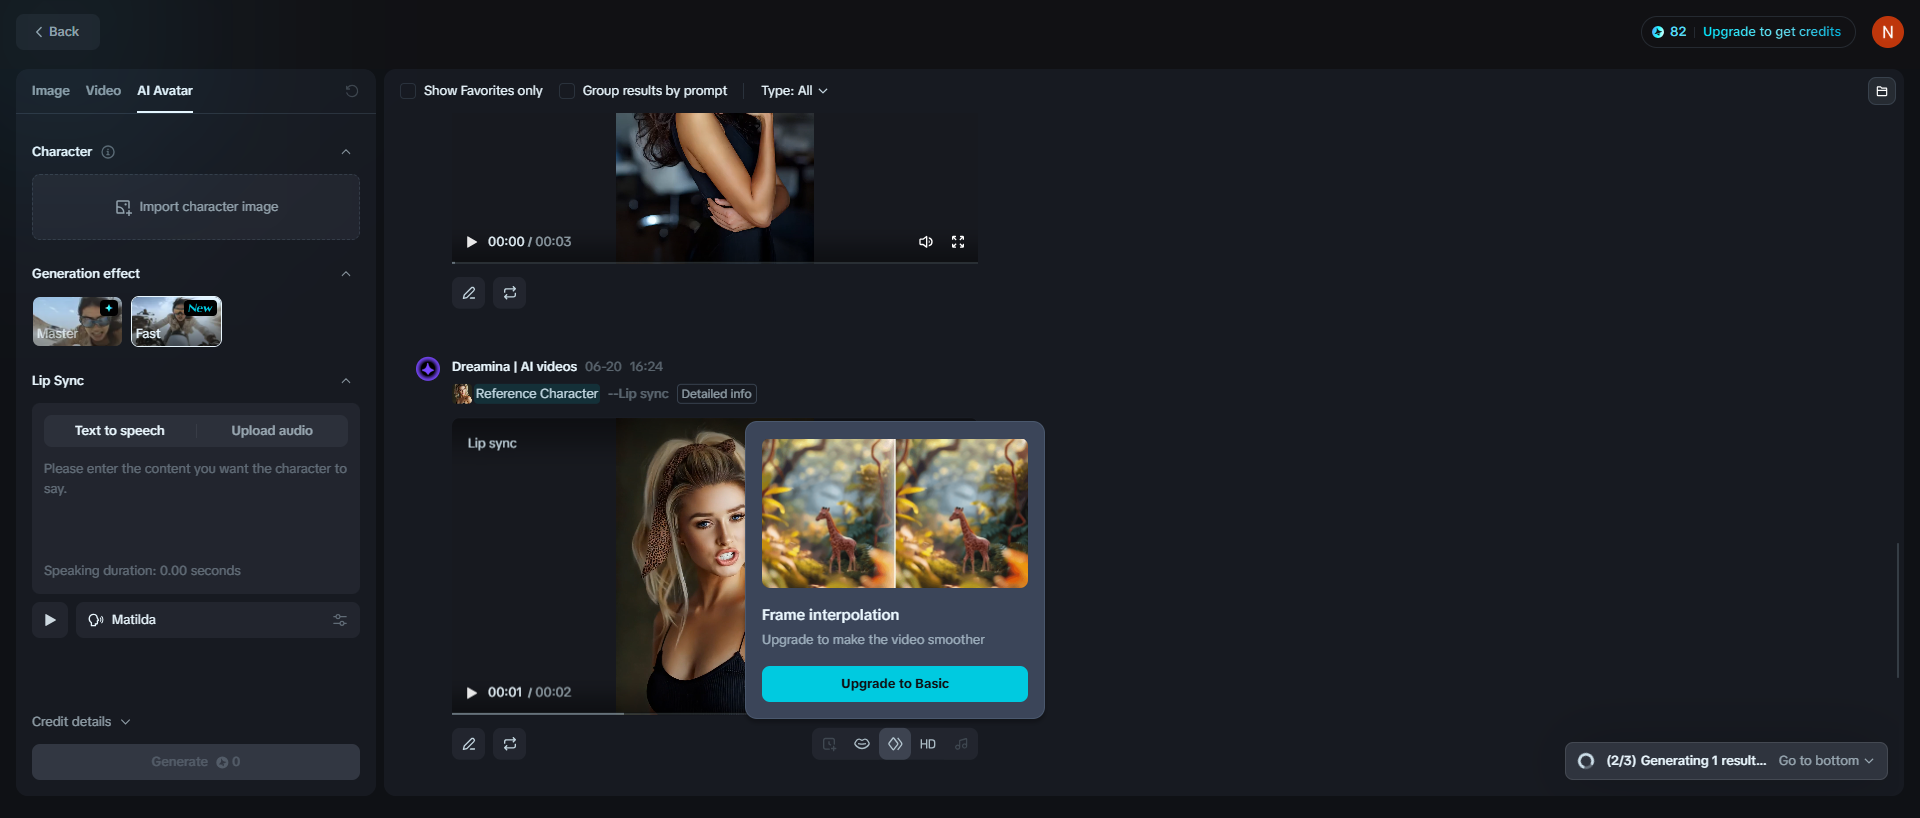Collapse the Character section

pos(346,152)
